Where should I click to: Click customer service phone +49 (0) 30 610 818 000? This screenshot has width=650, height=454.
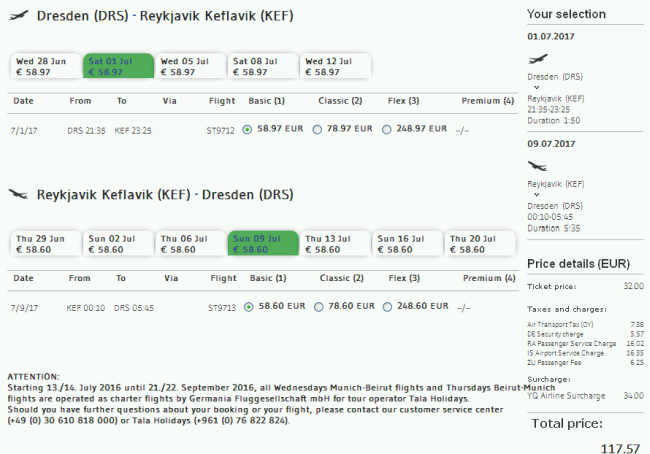click(63, 421)
